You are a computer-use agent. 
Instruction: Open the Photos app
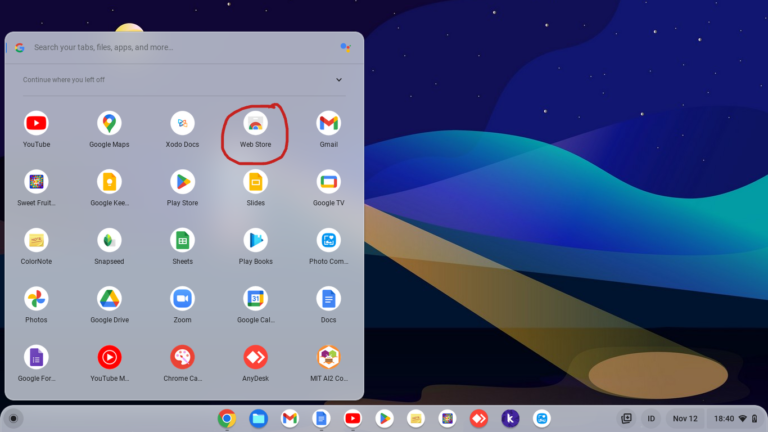[x=36, y=299]
